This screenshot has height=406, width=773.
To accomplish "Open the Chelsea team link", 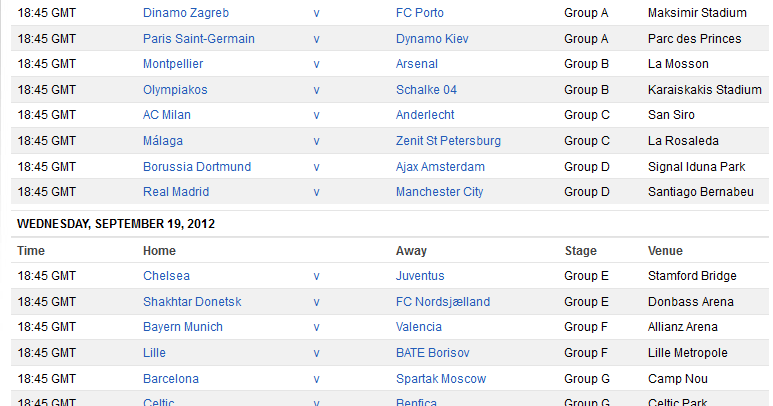I will click(x=166, y=276).
